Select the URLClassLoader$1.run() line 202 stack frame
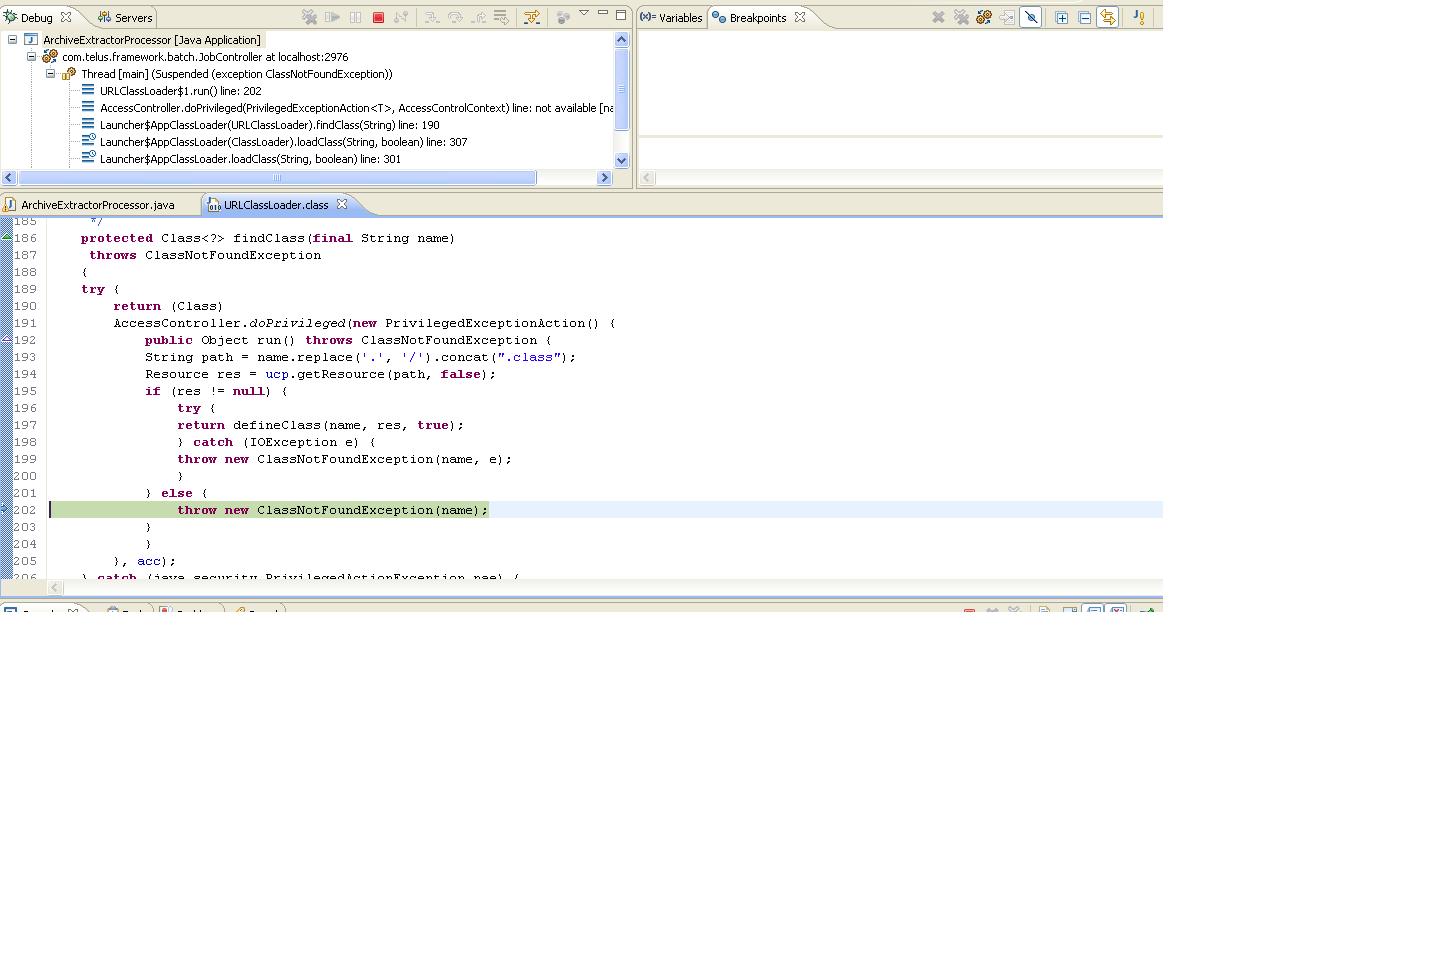The width and height of the screenshot is (1440, 960). pyautogui.click(x=180, y=91)
